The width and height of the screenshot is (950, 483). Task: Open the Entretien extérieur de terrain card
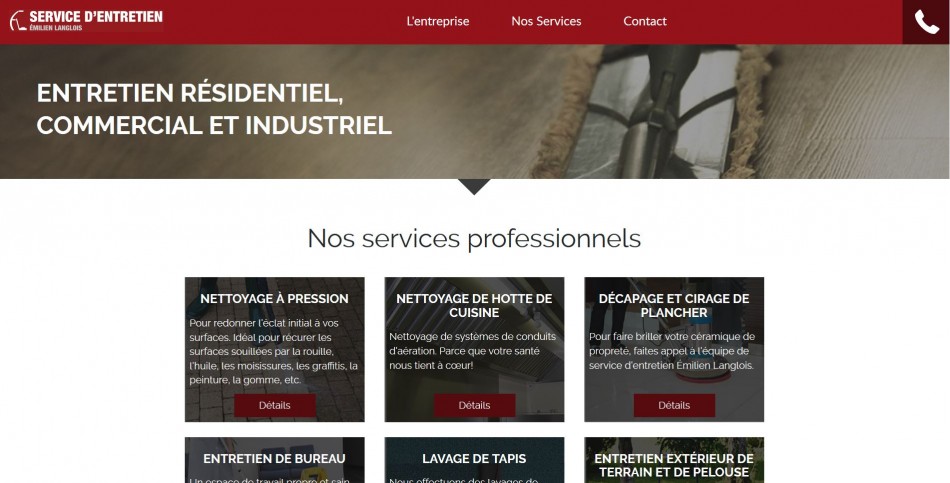(674, 460)
